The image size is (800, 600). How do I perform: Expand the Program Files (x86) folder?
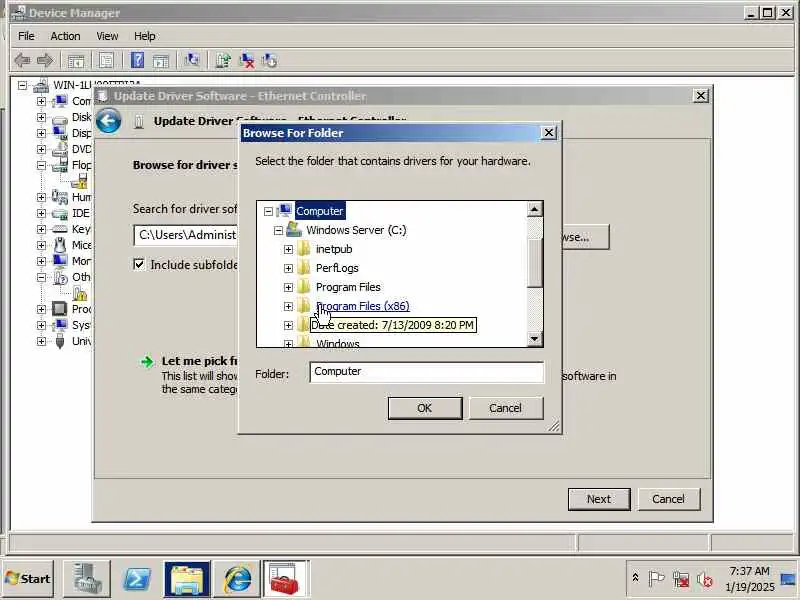pos(288,306)
